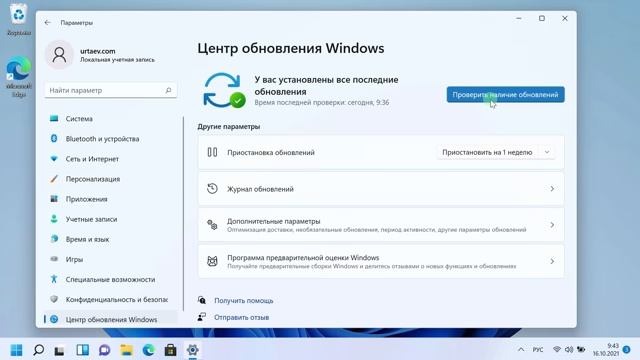Viewport: 640px width, 360px height.
Task: Open Microsoft Store from taskbar
Action: pos(171,350)
